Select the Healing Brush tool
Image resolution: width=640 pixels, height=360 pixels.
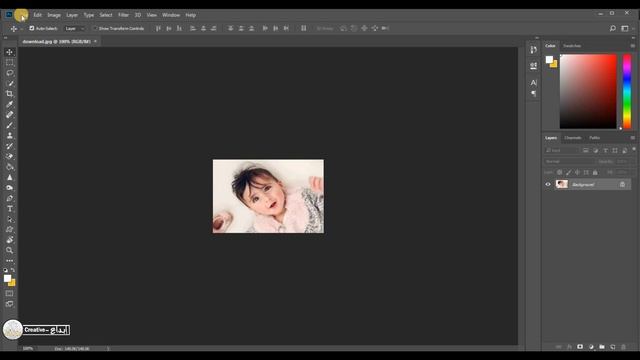[x=9, y=115]
